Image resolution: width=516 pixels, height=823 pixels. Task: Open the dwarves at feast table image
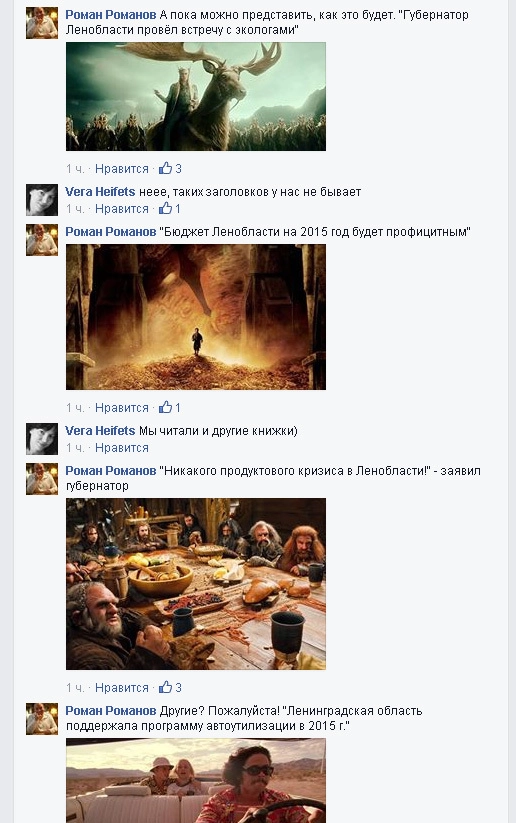(196, 584)
